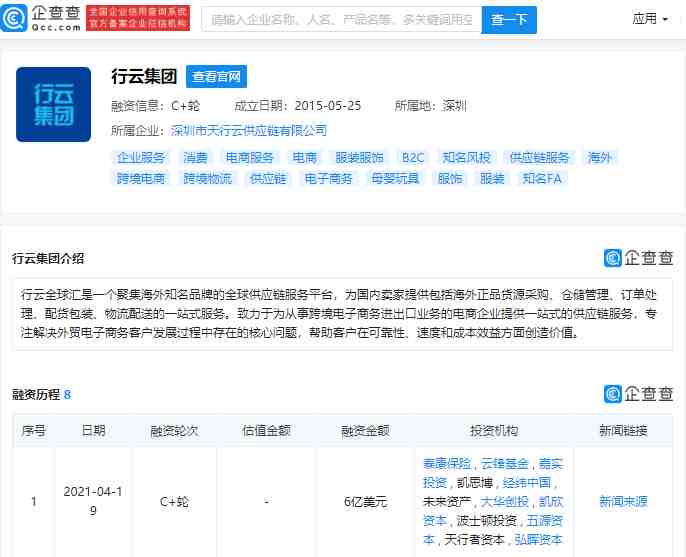Select the 供应链服务 tag
Viewport: 686px width, 557px height.
539,158
